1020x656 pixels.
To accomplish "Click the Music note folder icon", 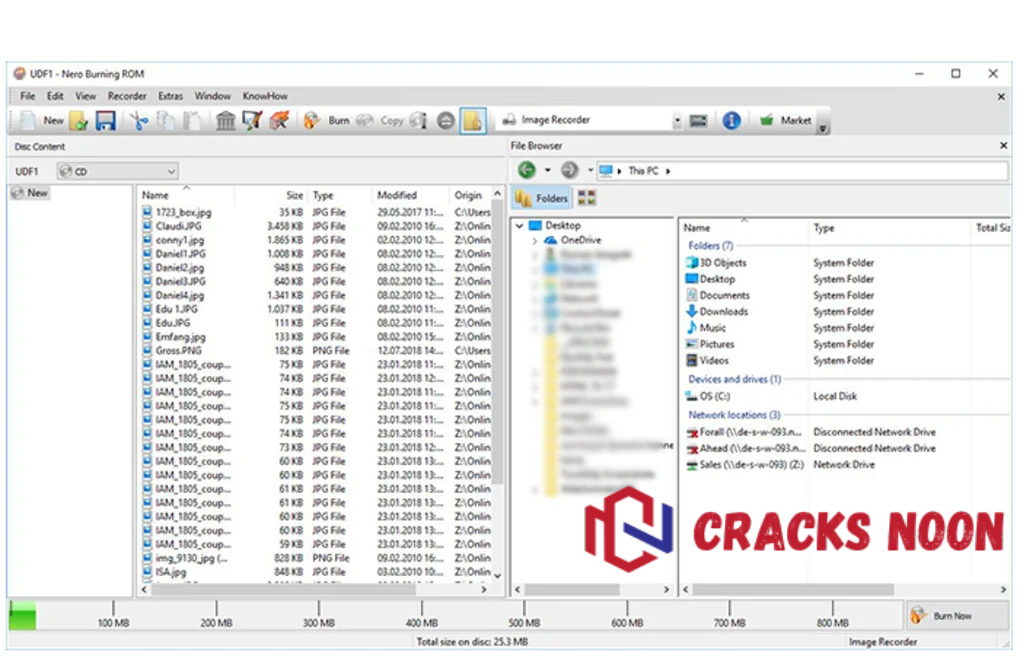I will click(x=691, y=327).
